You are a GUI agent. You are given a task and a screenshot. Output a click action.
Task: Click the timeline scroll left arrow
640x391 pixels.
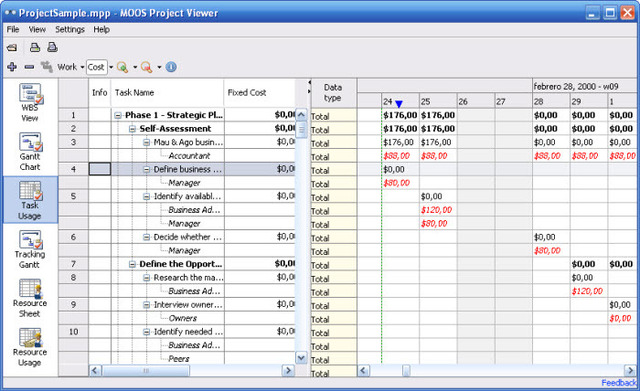(x=363, y=371)
